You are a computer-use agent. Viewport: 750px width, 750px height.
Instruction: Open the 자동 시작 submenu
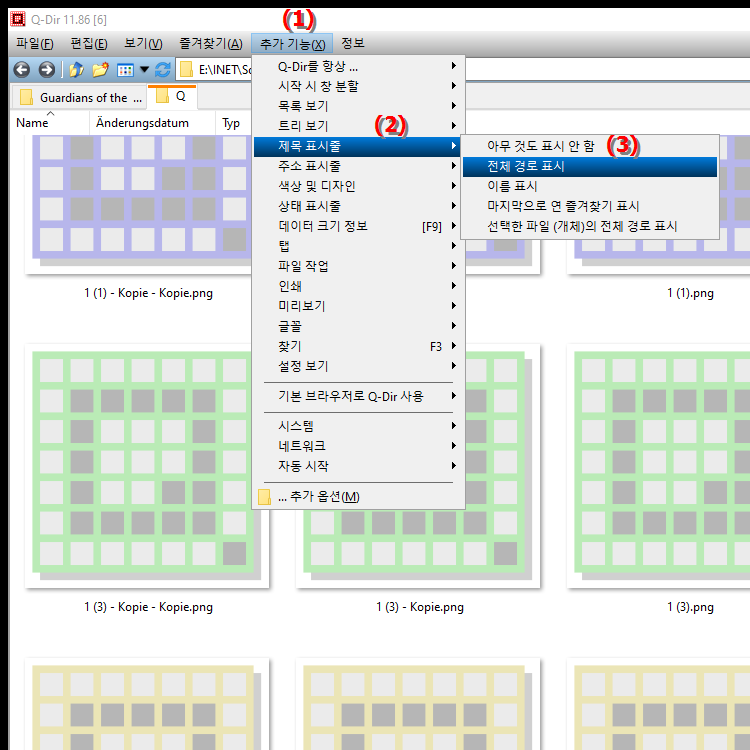point(358,466)
